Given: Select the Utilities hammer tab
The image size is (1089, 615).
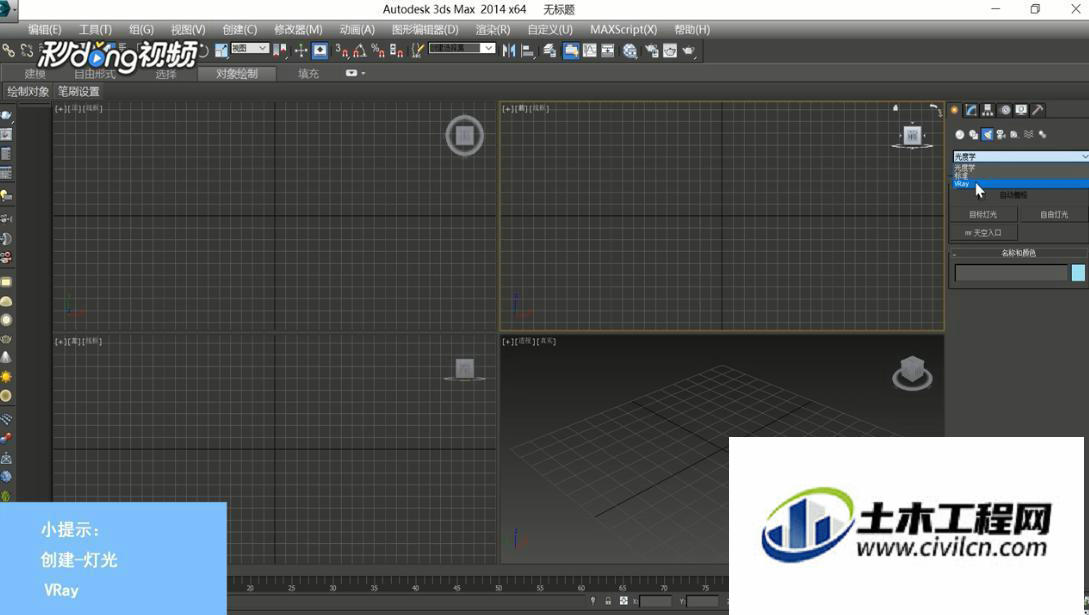Looking at the screenshot, I should pos(1038,110).
